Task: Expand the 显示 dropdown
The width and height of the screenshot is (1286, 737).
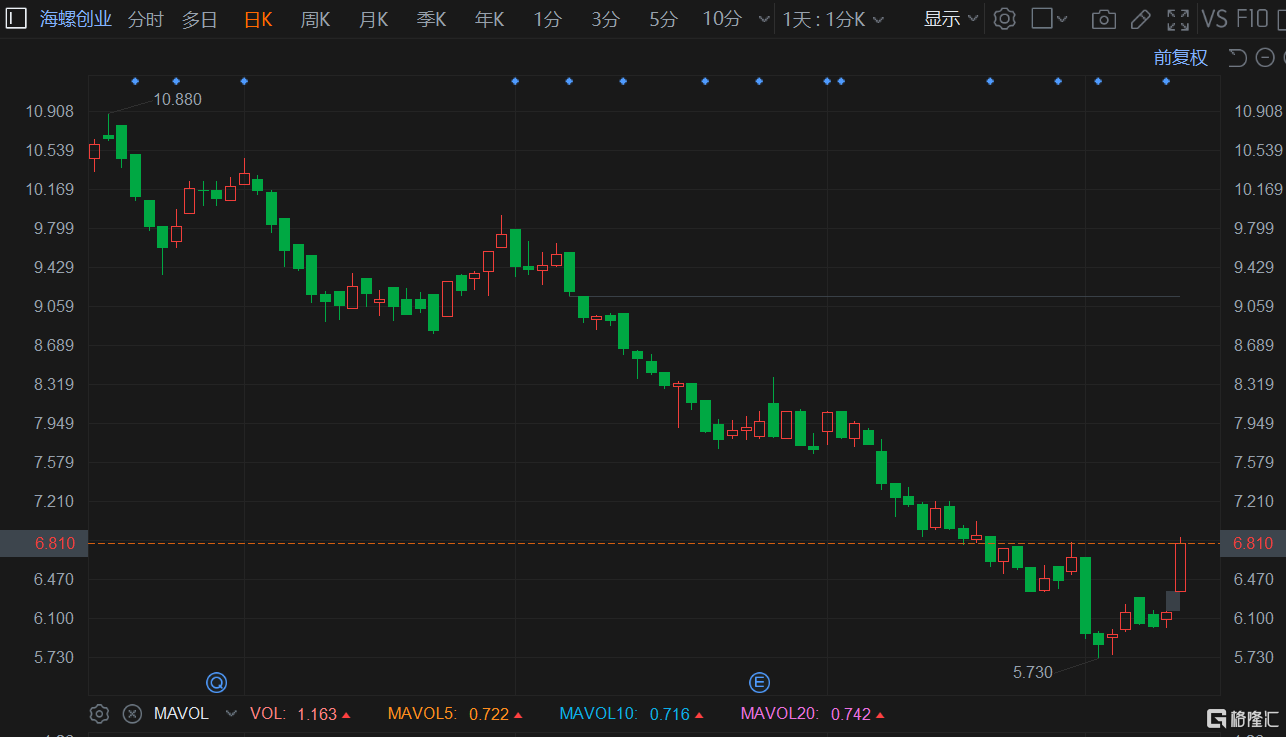Action: click(x=951, y=19)
